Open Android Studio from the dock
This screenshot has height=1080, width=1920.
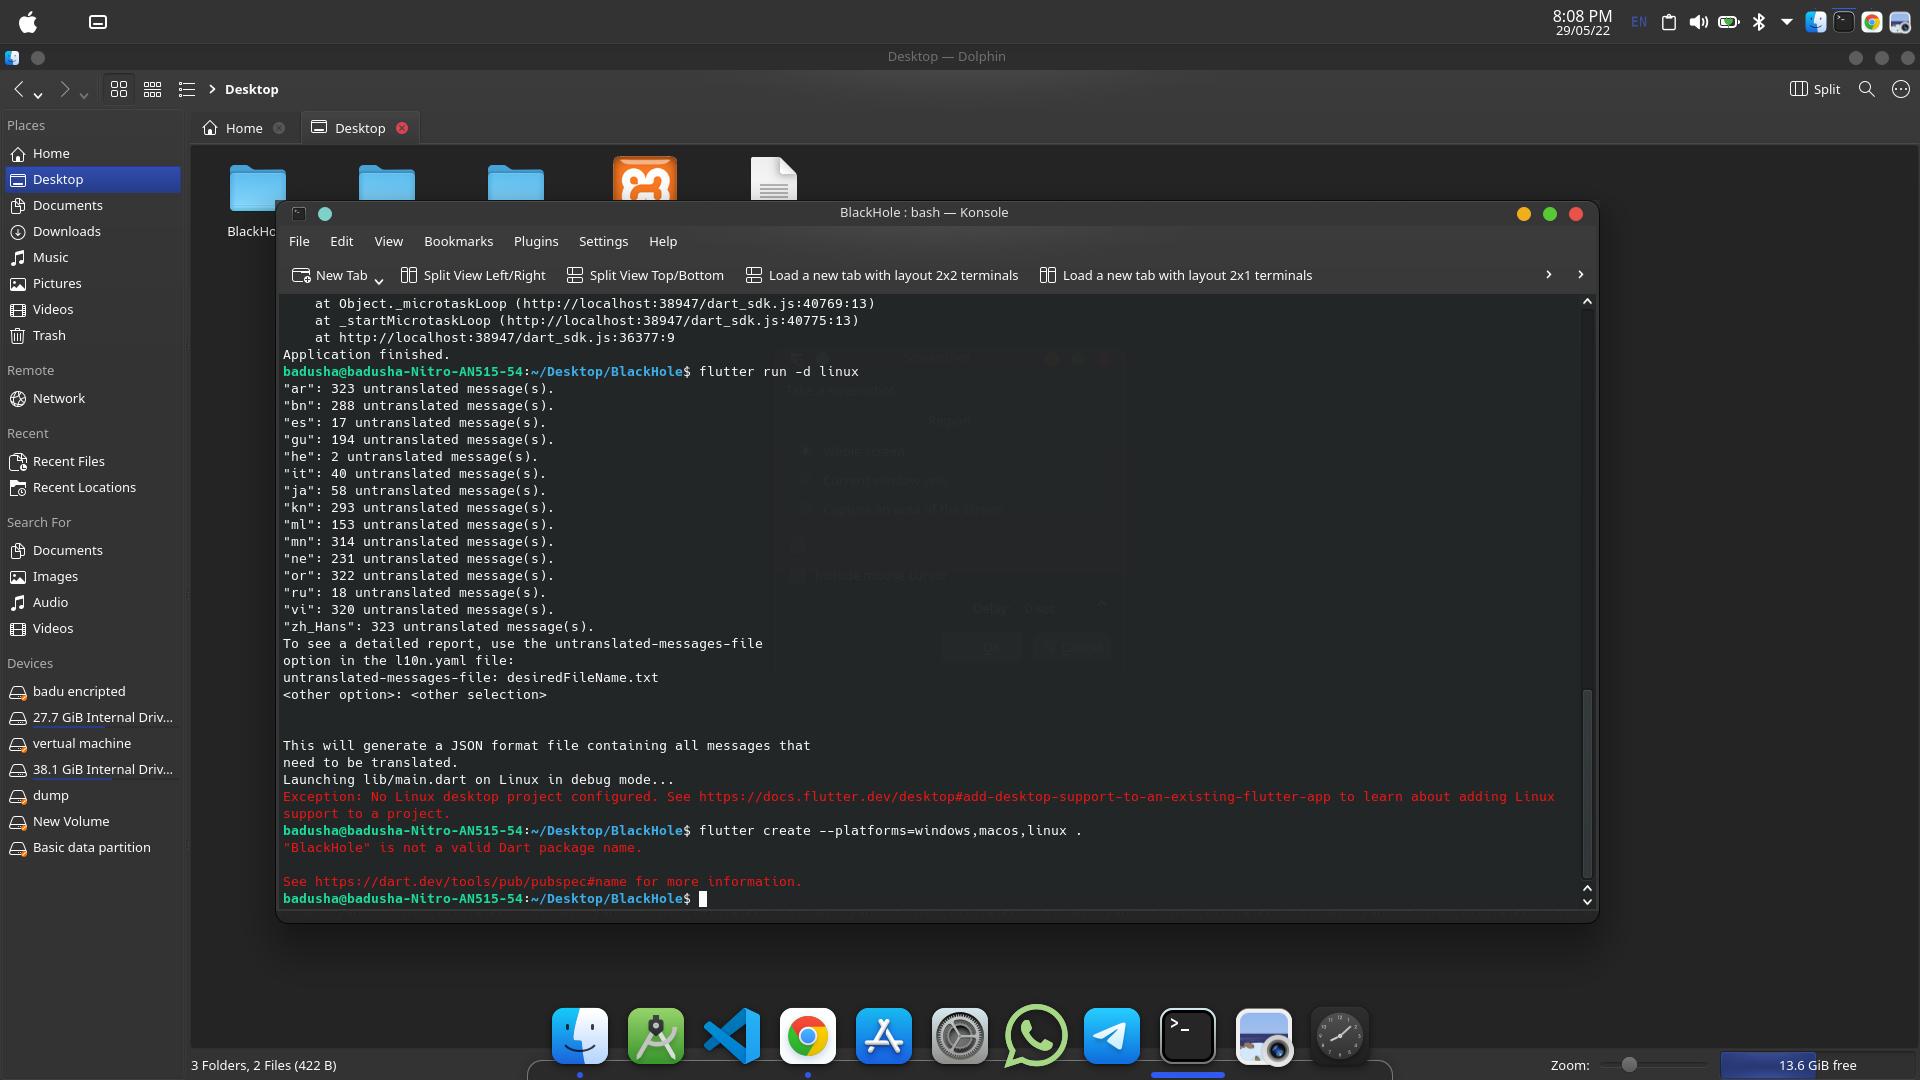(655, 1035)
